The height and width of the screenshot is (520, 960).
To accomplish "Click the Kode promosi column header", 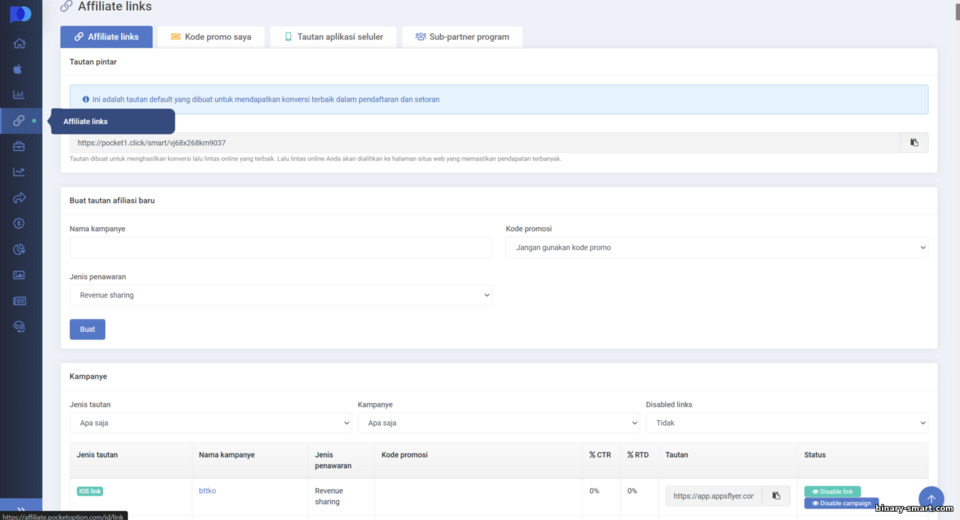I will pyautogui.click(x=405, y=455).
